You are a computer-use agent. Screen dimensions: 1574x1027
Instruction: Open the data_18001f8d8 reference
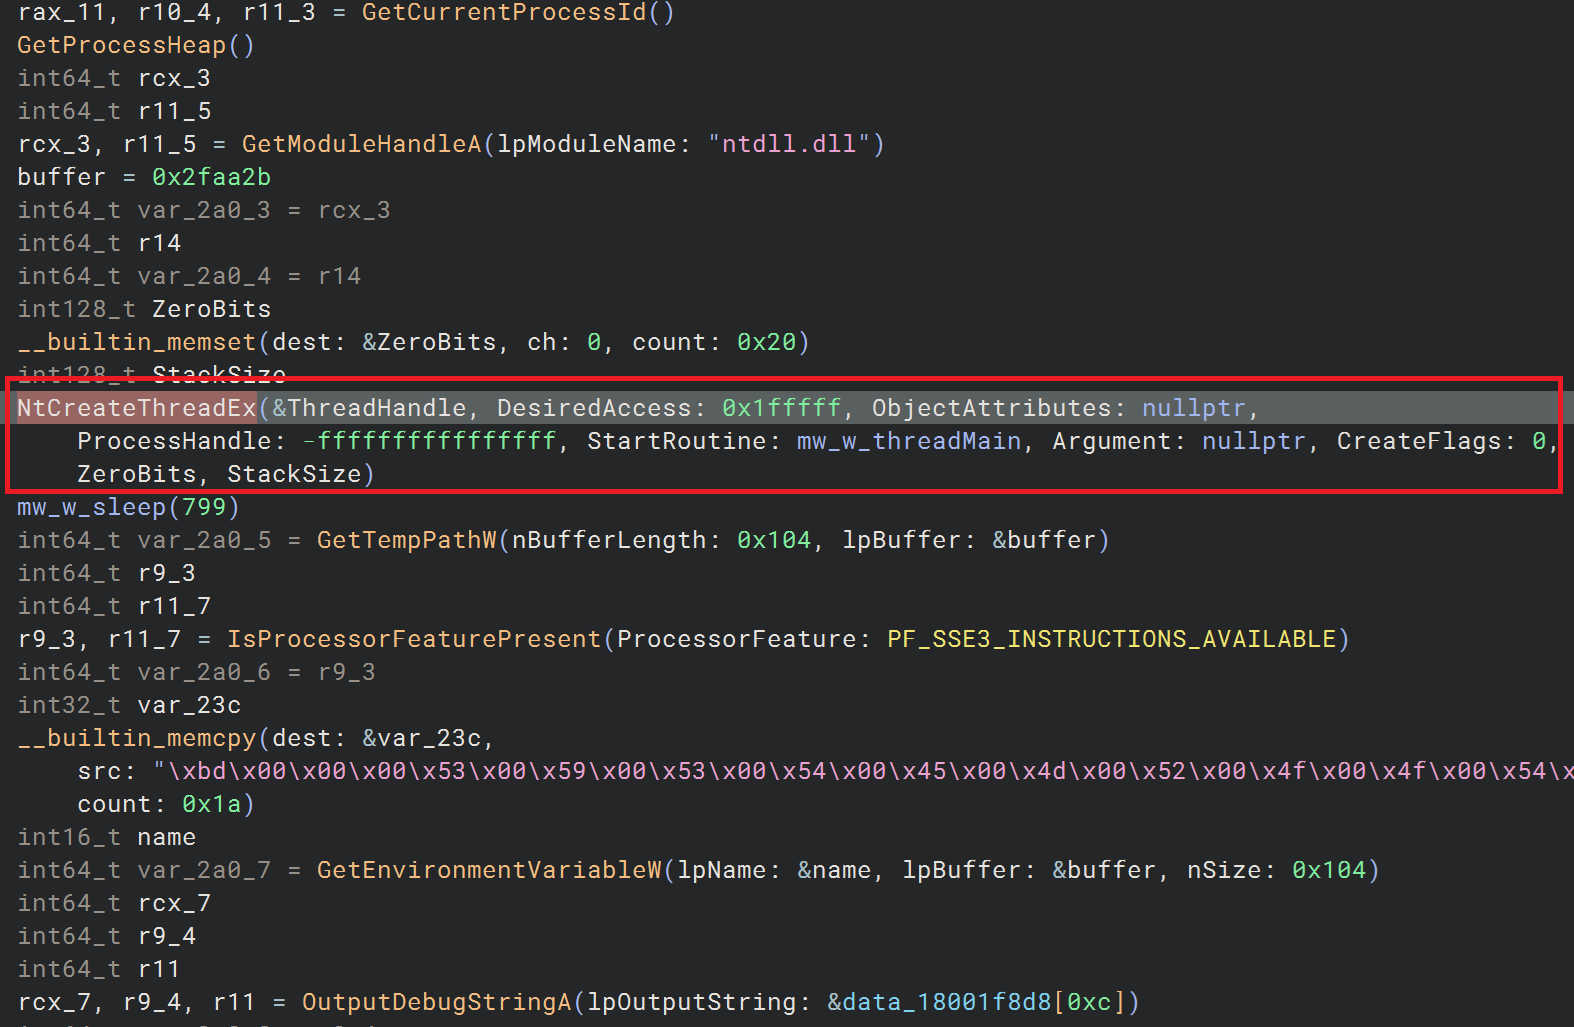click(x=946, y=1002)
